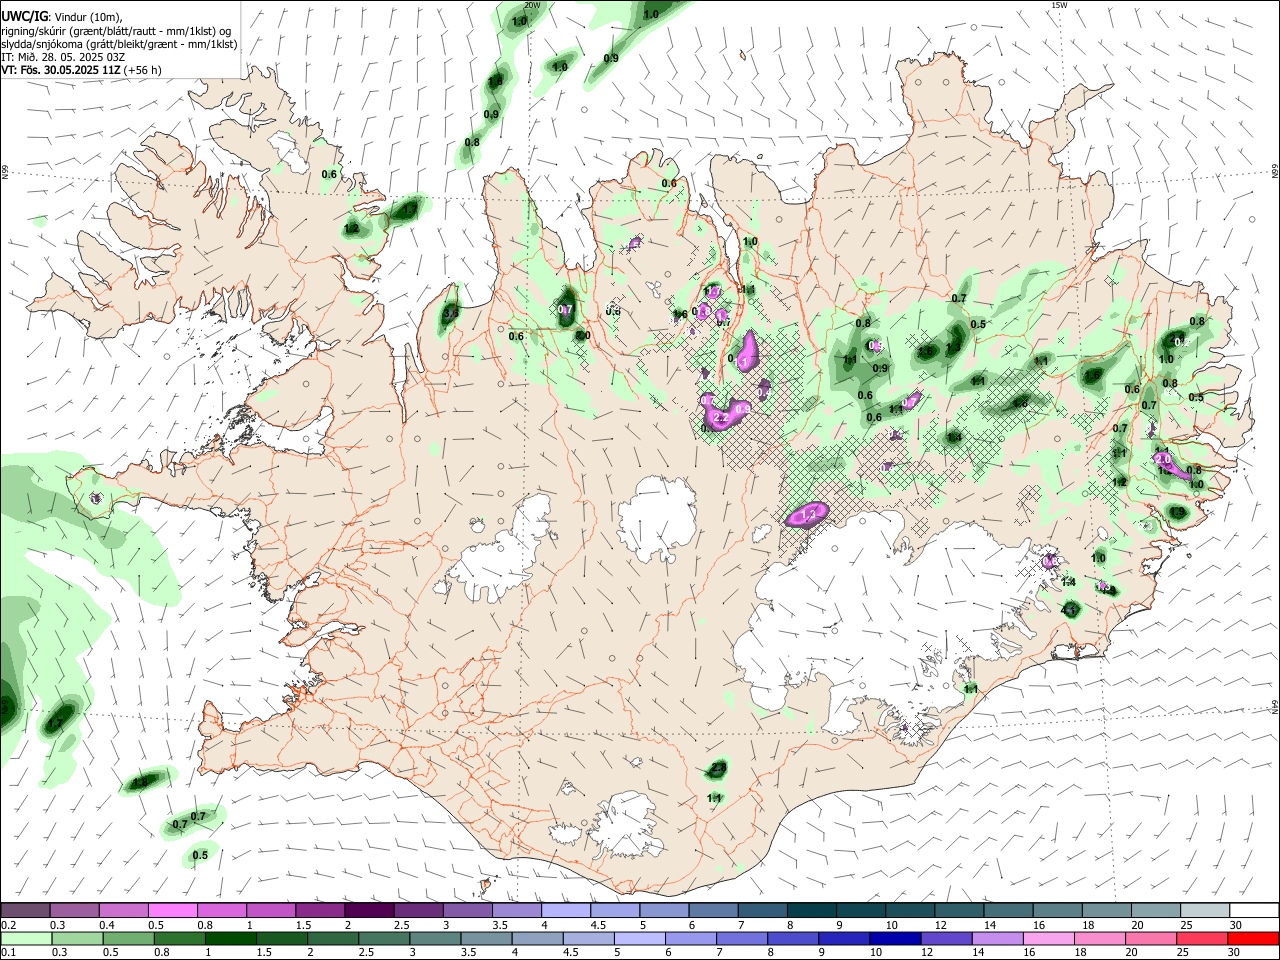The height and width of the screenshot is (960, 1280).
Task: Click the 'rigning/skúrir' legend description line
Action: pos(115,31)
